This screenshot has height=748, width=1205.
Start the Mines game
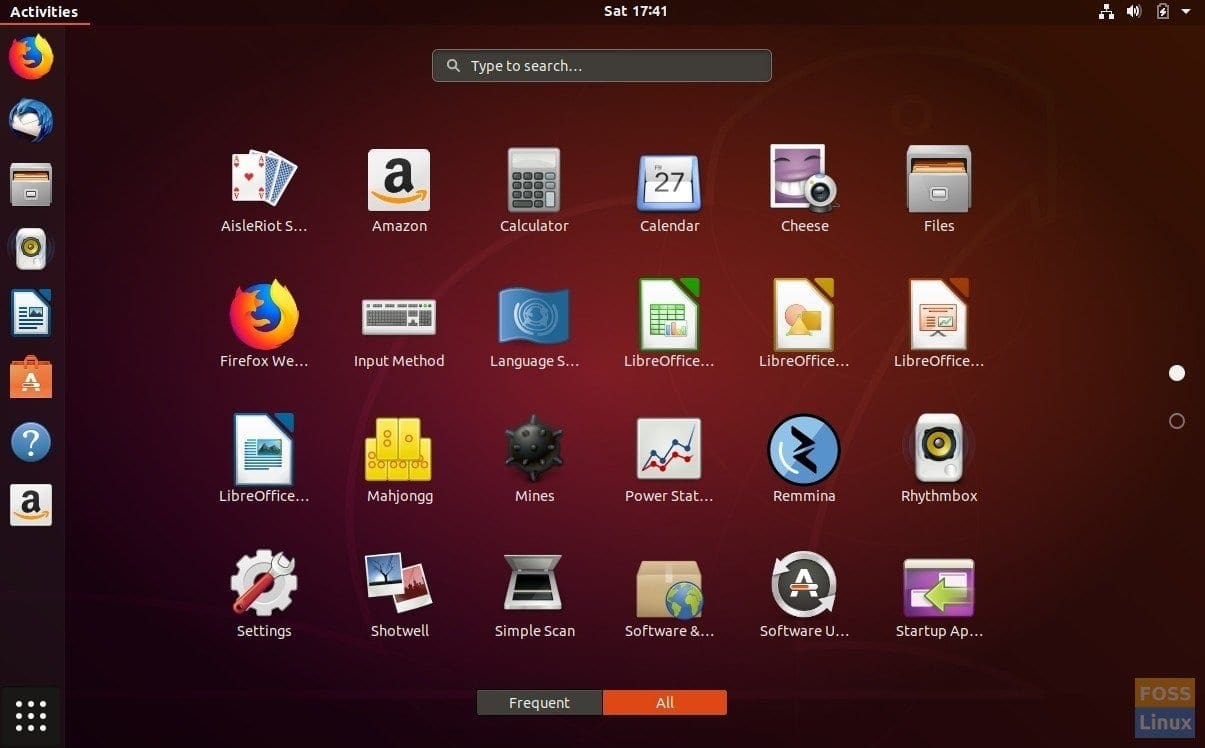point(534,449)
